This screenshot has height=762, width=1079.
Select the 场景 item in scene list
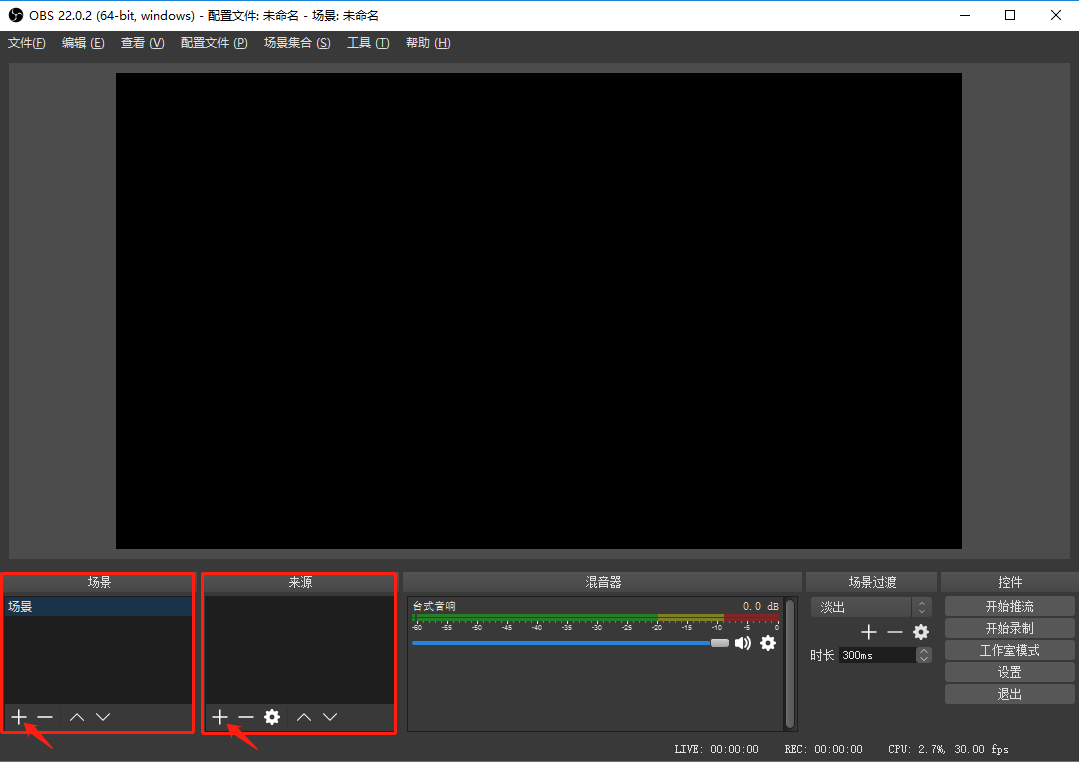click(x=98, y=606)
